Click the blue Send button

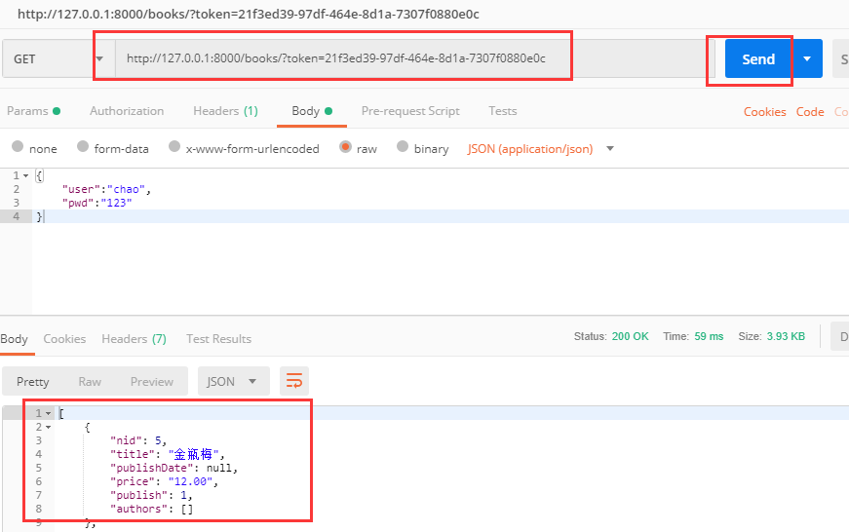coord(758,58)
